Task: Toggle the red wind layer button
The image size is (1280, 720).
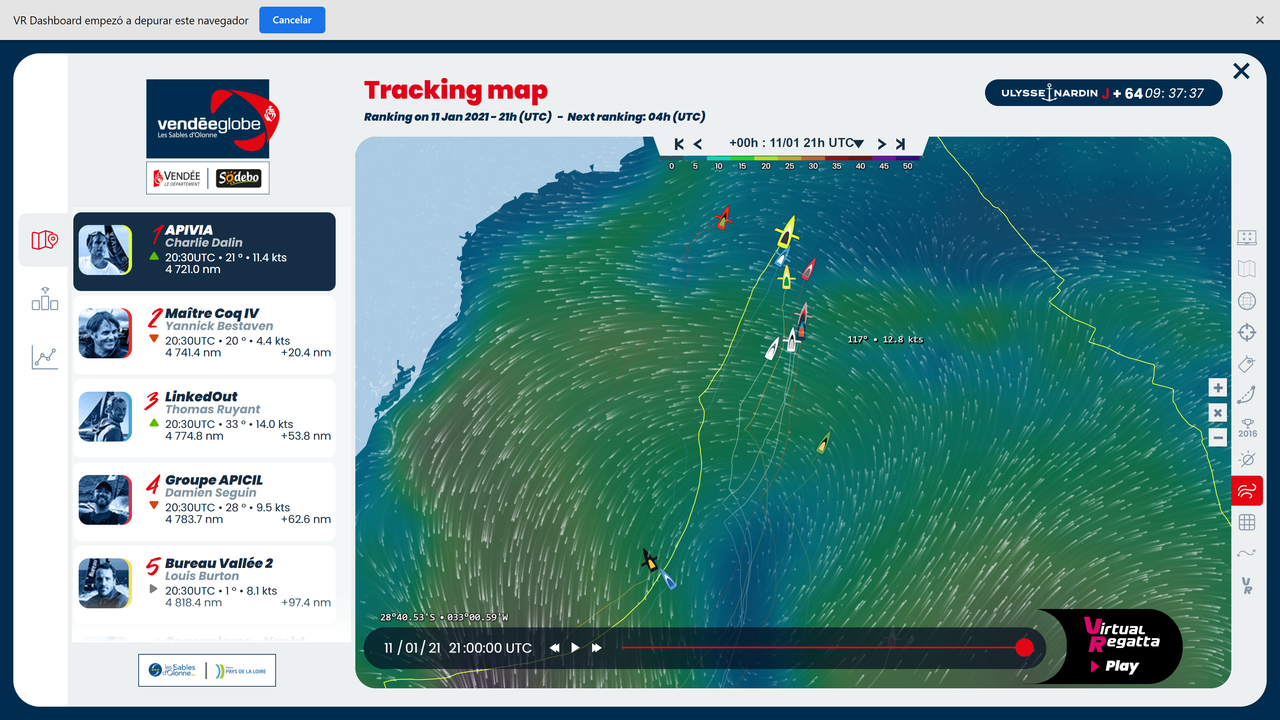Action: click(x=1247, y=490)
